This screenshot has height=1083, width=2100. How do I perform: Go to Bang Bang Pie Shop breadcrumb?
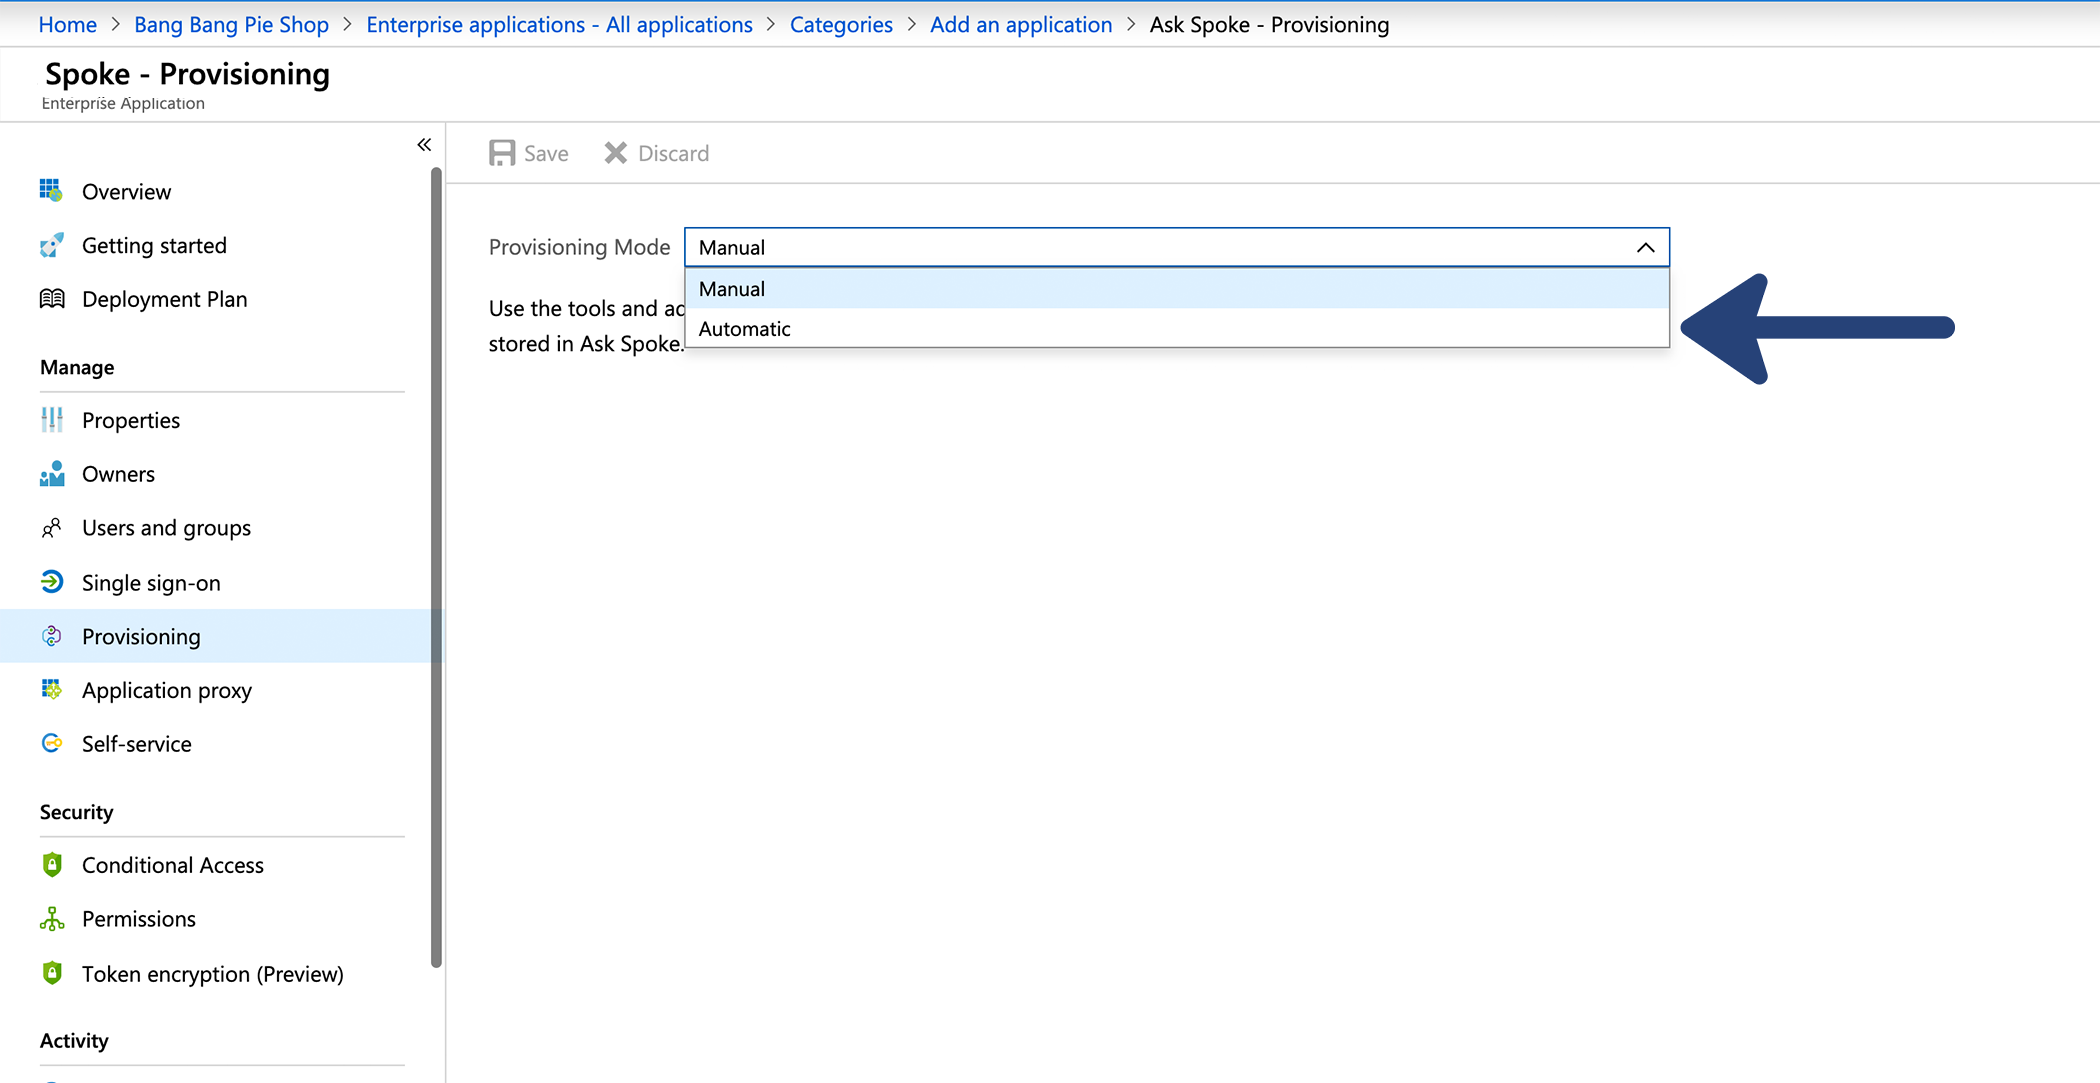pos(231,24)
